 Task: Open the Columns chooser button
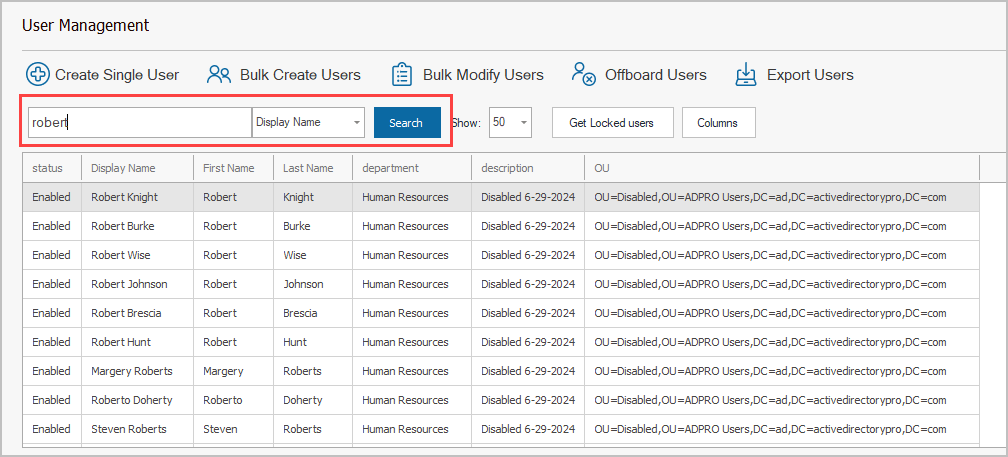(718, 122)
